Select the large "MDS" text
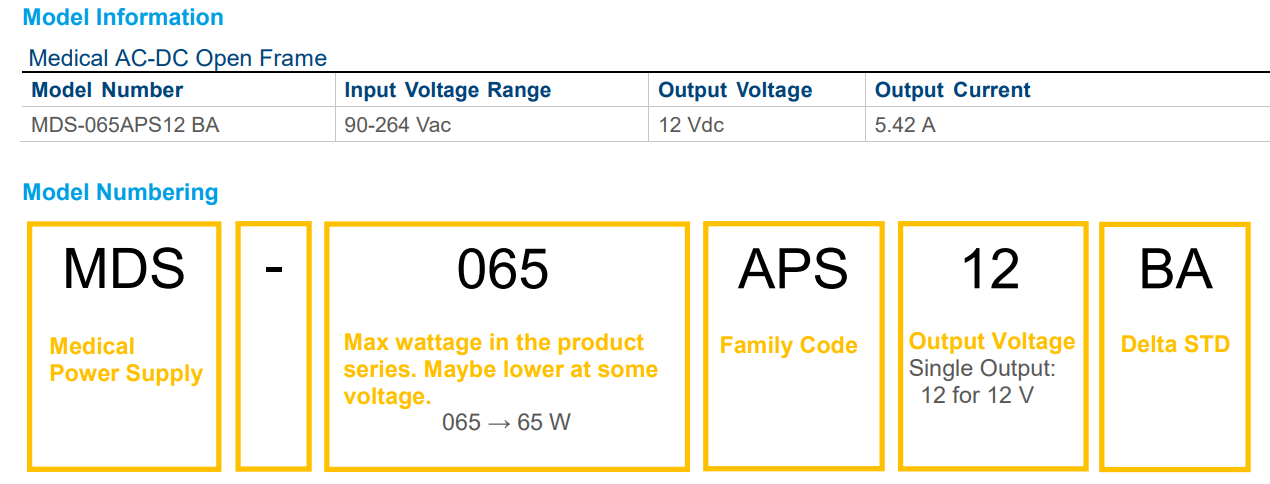This screenshot has width=1270, height=484. 124,268
